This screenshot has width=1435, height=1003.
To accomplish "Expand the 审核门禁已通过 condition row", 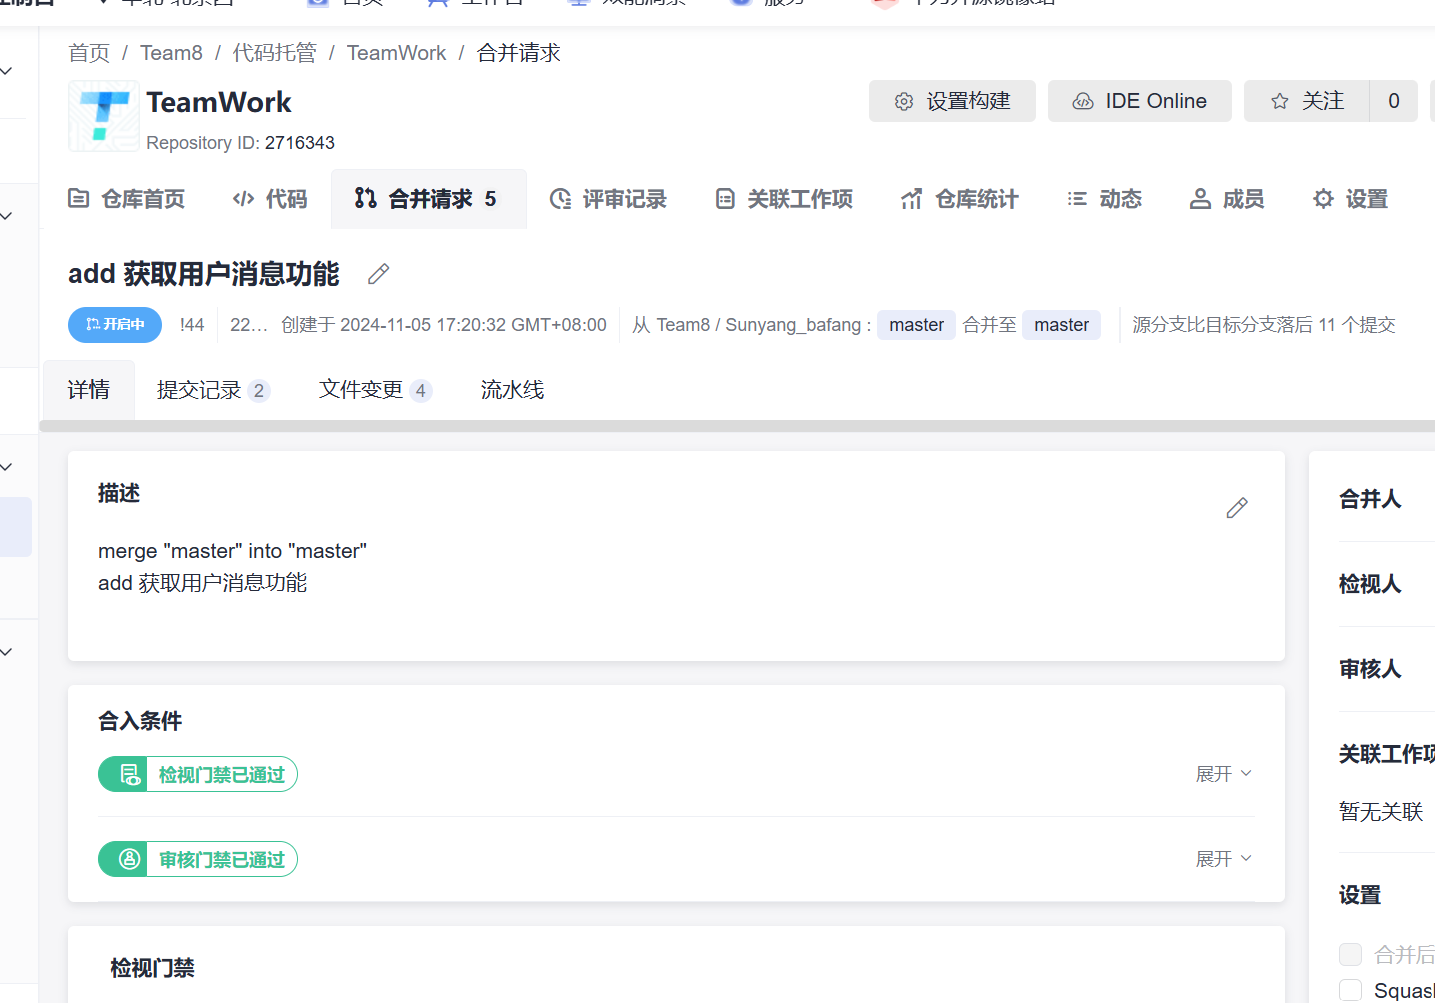I will click(1224, 859).
